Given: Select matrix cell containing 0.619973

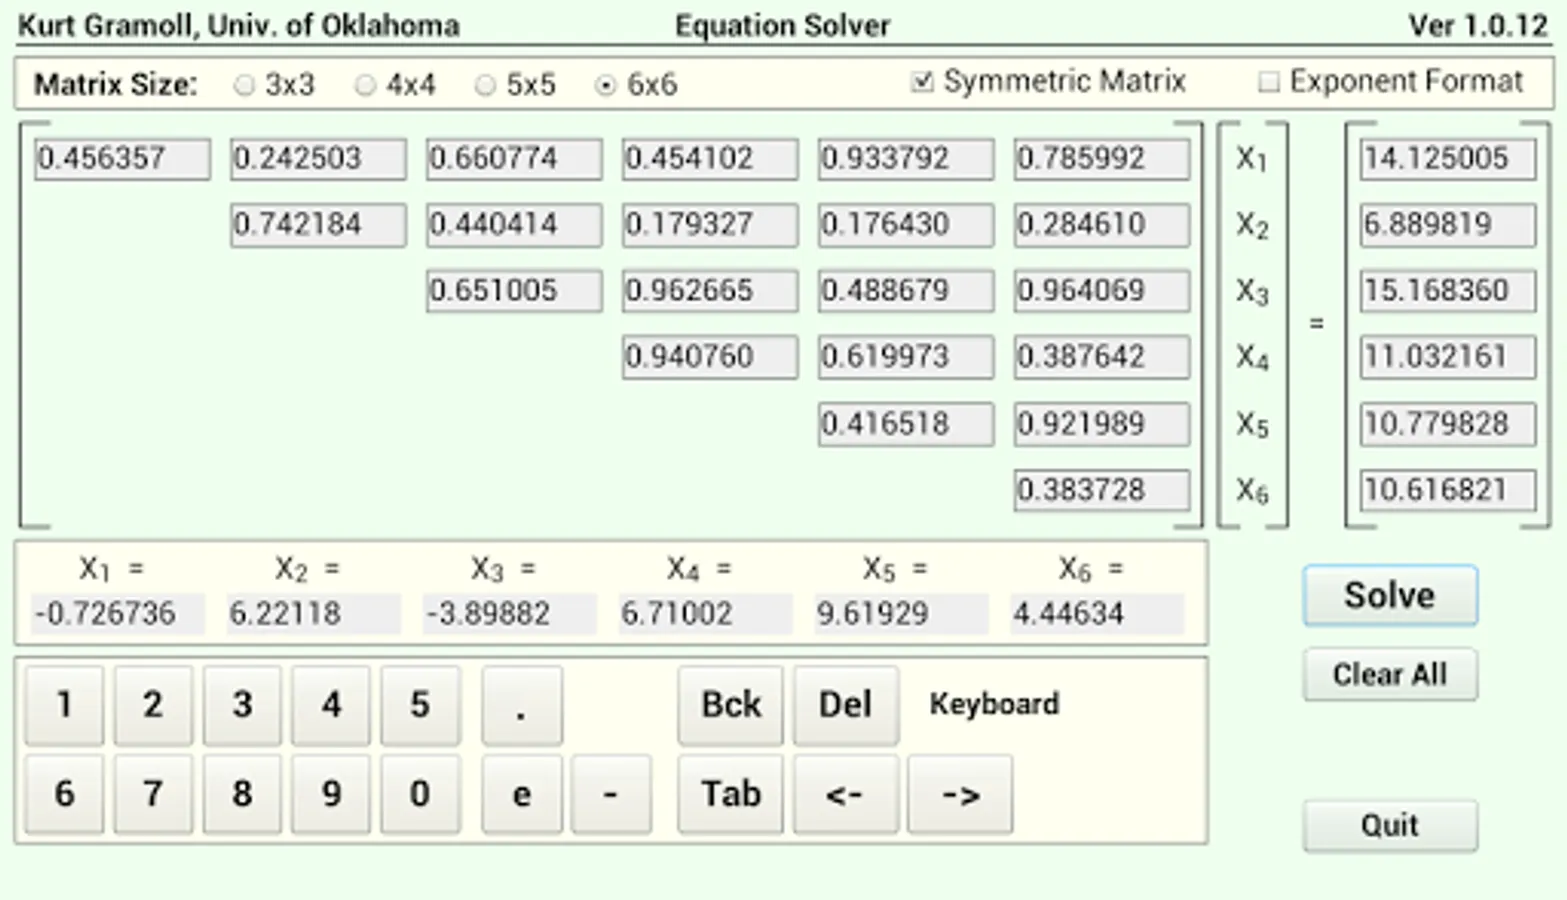Looking at the screenshot, I should (x=906, y=357).
